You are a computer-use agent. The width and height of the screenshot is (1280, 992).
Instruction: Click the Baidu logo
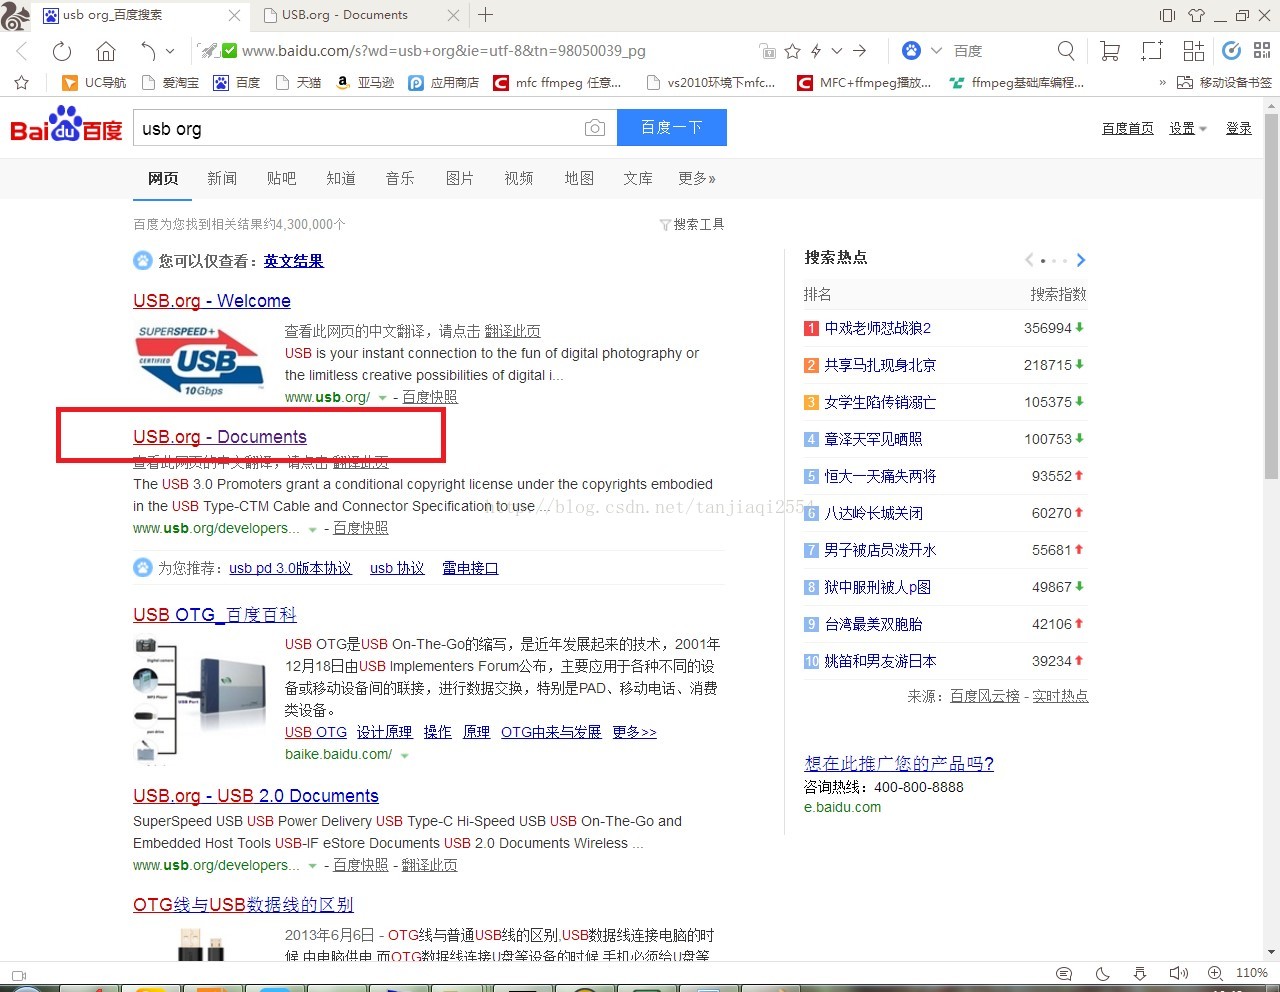tap(66, 126)
